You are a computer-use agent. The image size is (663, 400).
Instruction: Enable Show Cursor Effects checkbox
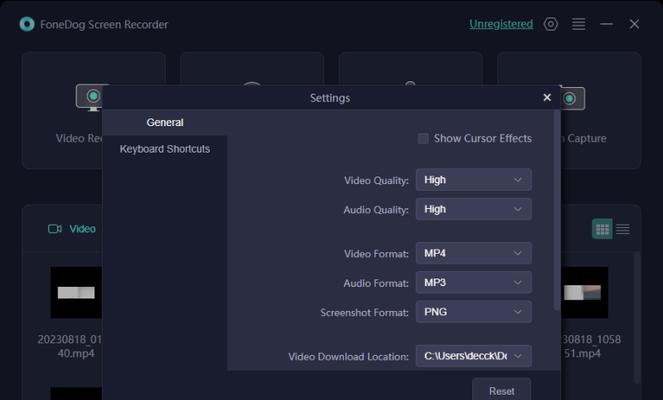(x=423, y=139)
